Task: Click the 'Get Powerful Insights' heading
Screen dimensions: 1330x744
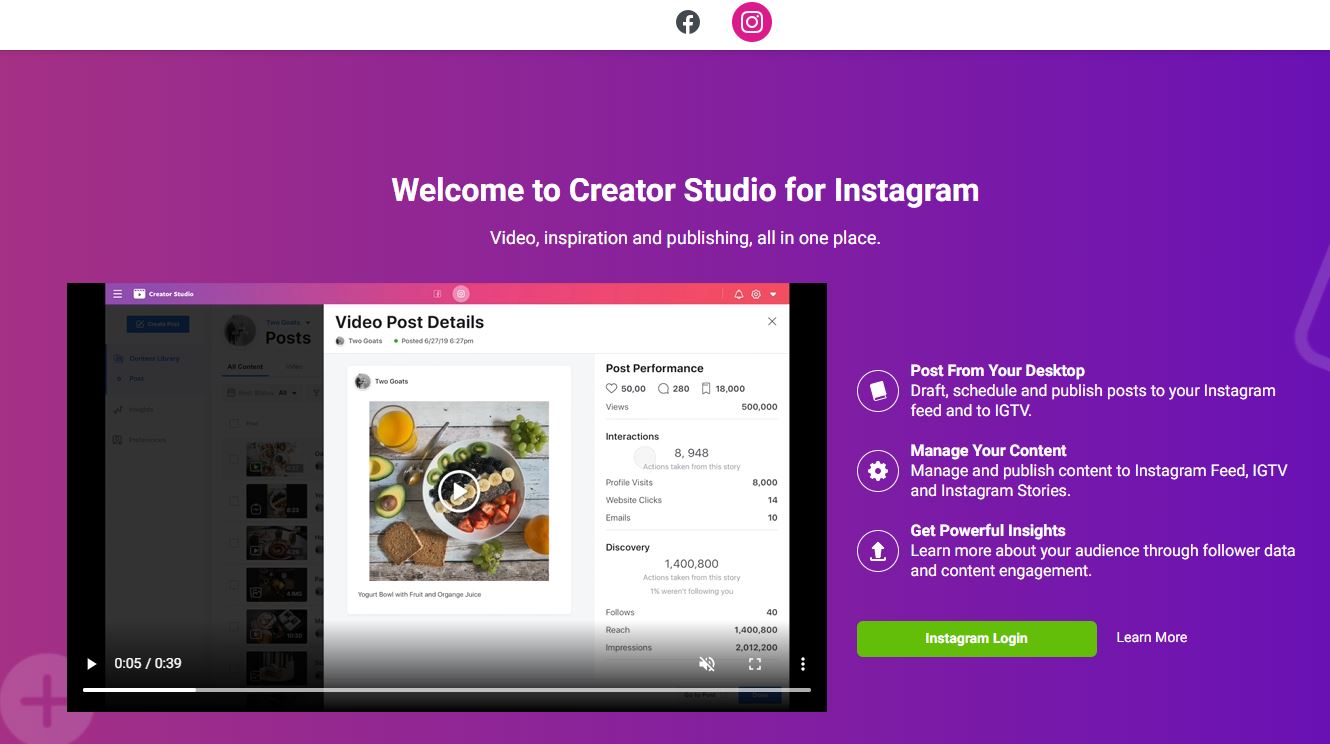Action: 988,530
